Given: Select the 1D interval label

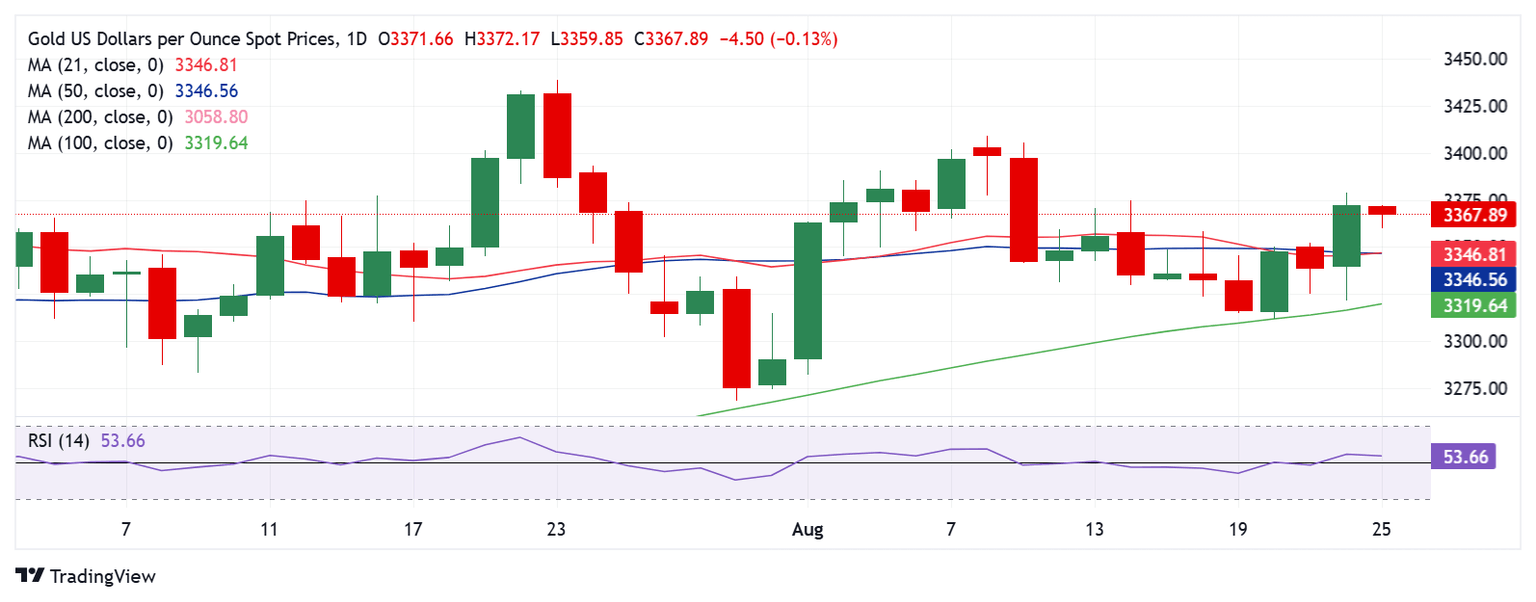Looking at the screenshot, I should [354, 39].
